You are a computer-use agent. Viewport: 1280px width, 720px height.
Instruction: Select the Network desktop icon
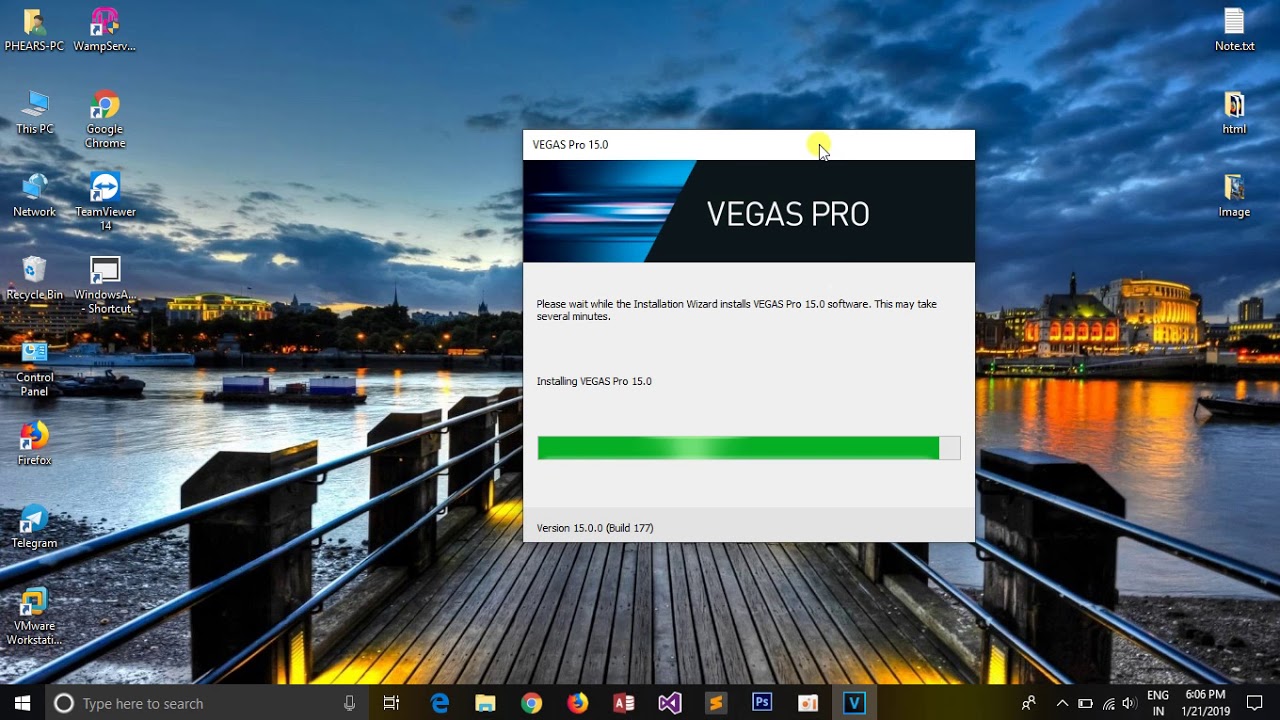[x=34, y=195]
